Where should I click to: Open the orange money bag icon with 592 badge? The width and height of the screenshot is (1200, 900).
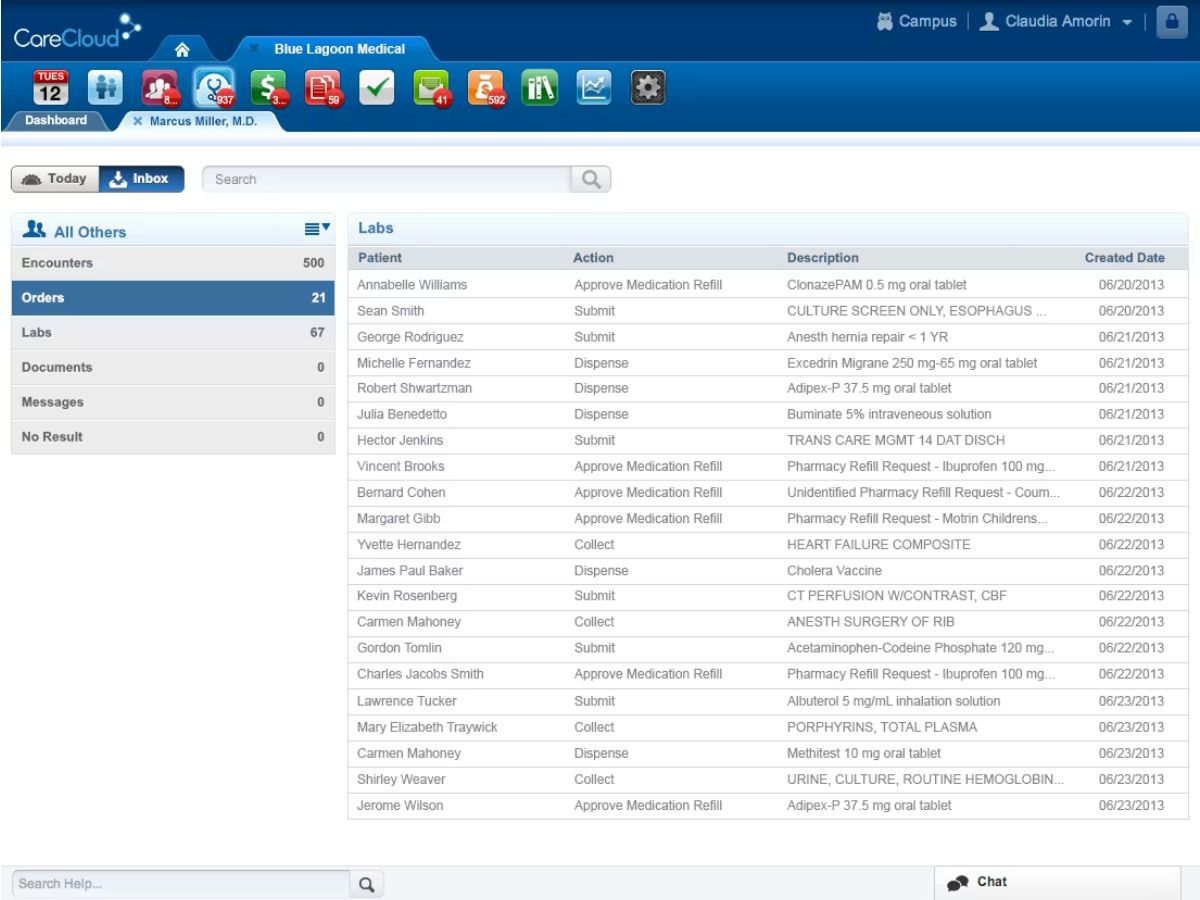click(487, 88)
